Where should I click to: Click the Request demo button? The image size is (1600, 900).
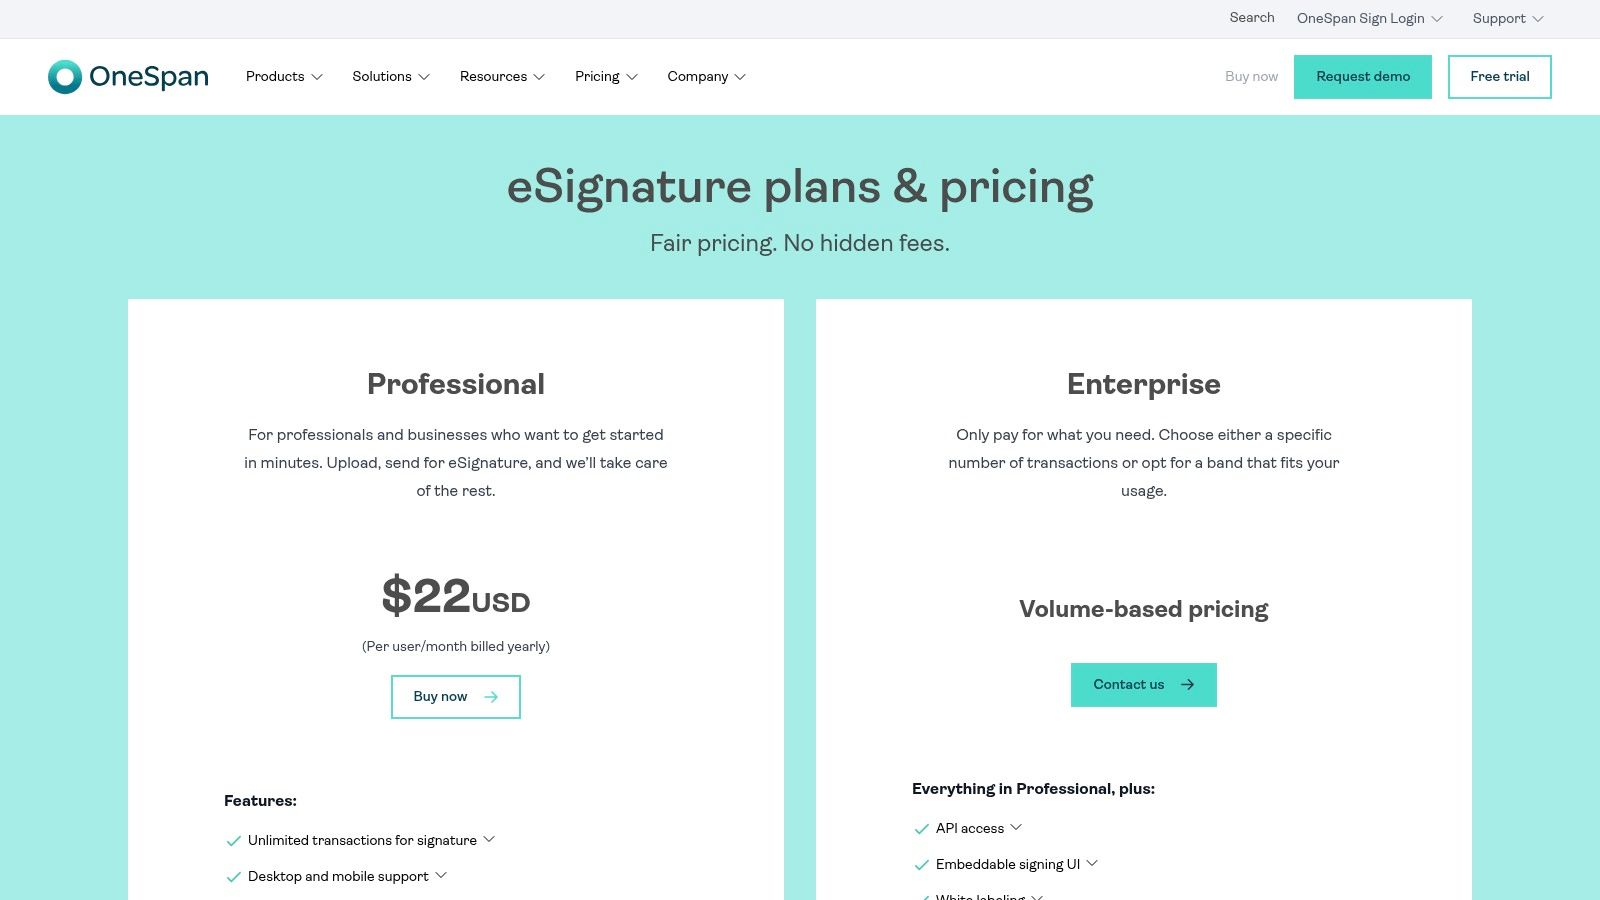pos(1363,77)
